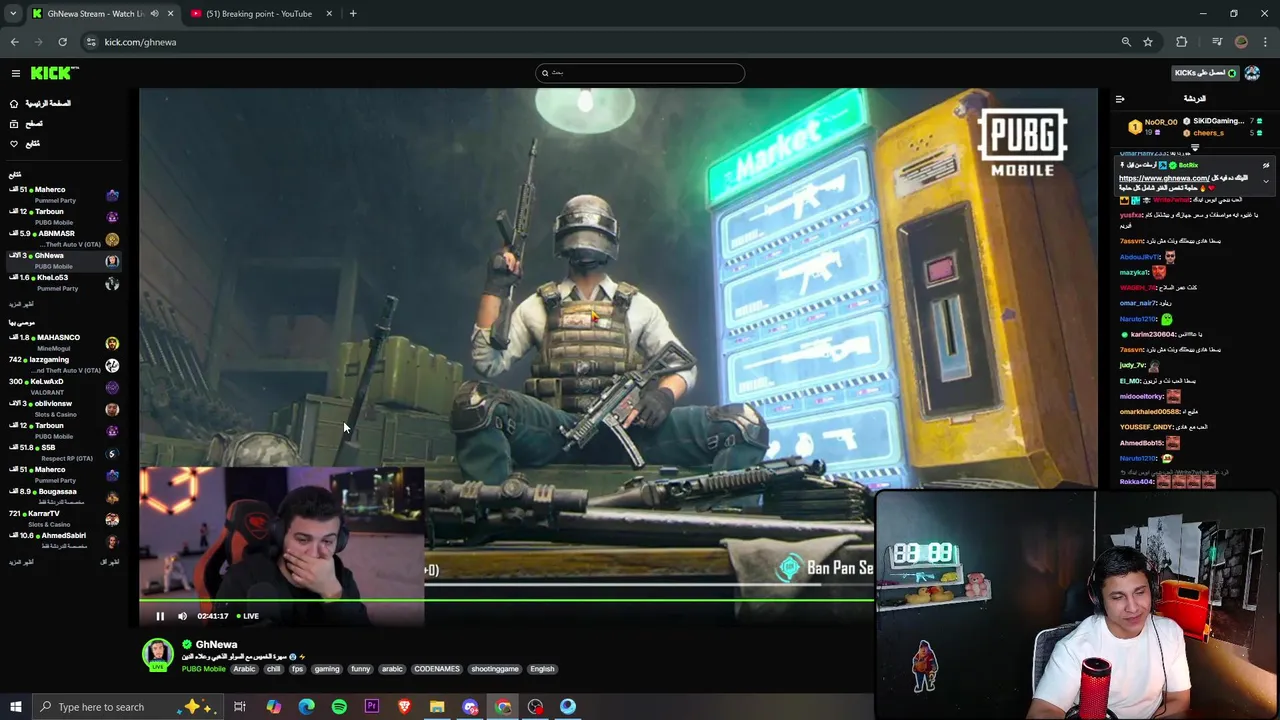Collapse the chat panel icon

coord(1119,99)
